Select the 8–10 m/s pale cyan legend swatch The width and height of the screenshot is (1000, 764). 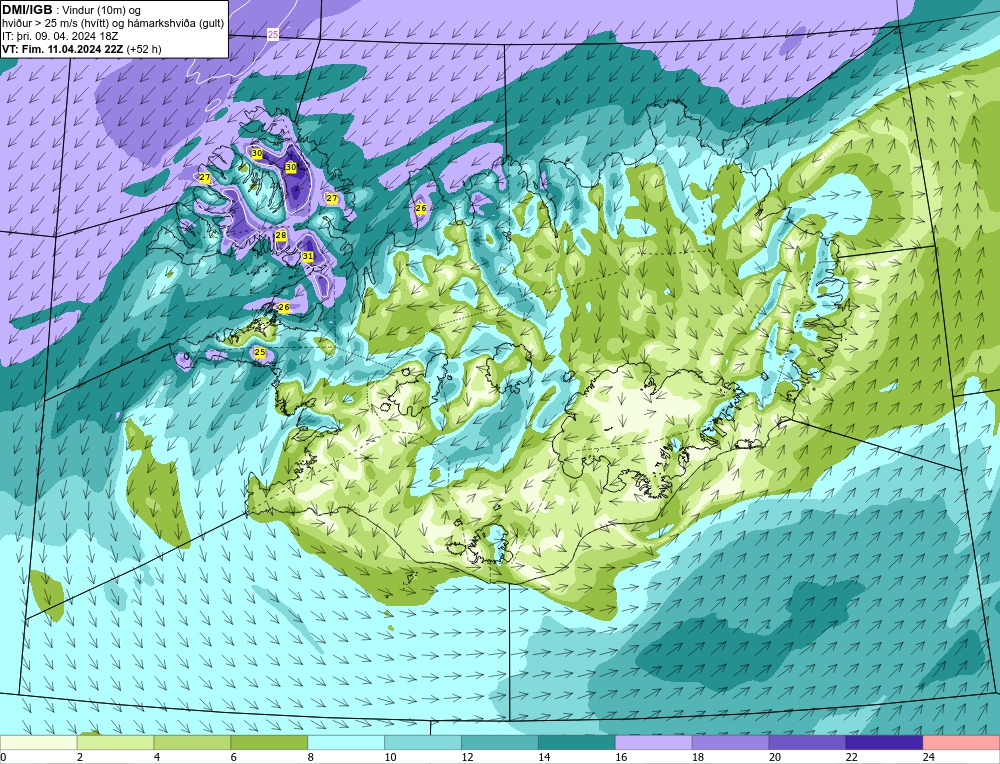tap(346, 743)
